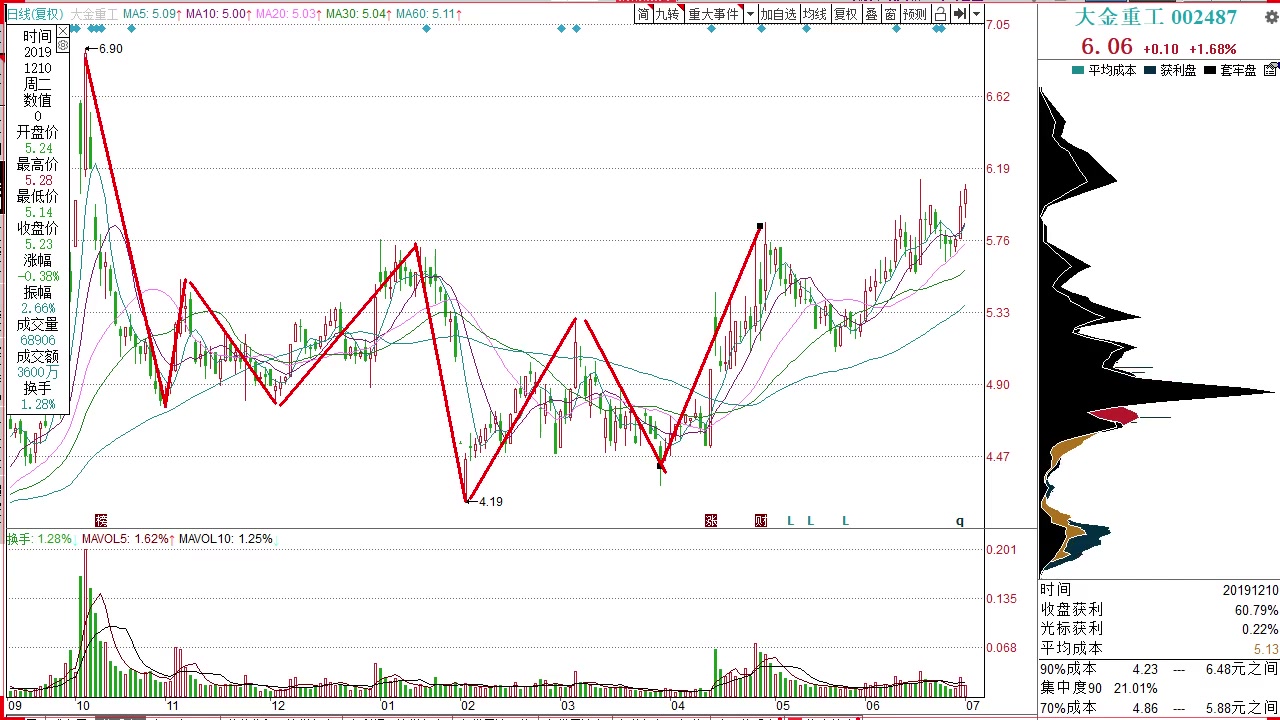
Task: Toggle 复权 price adjustment
Action: [846, 14]
